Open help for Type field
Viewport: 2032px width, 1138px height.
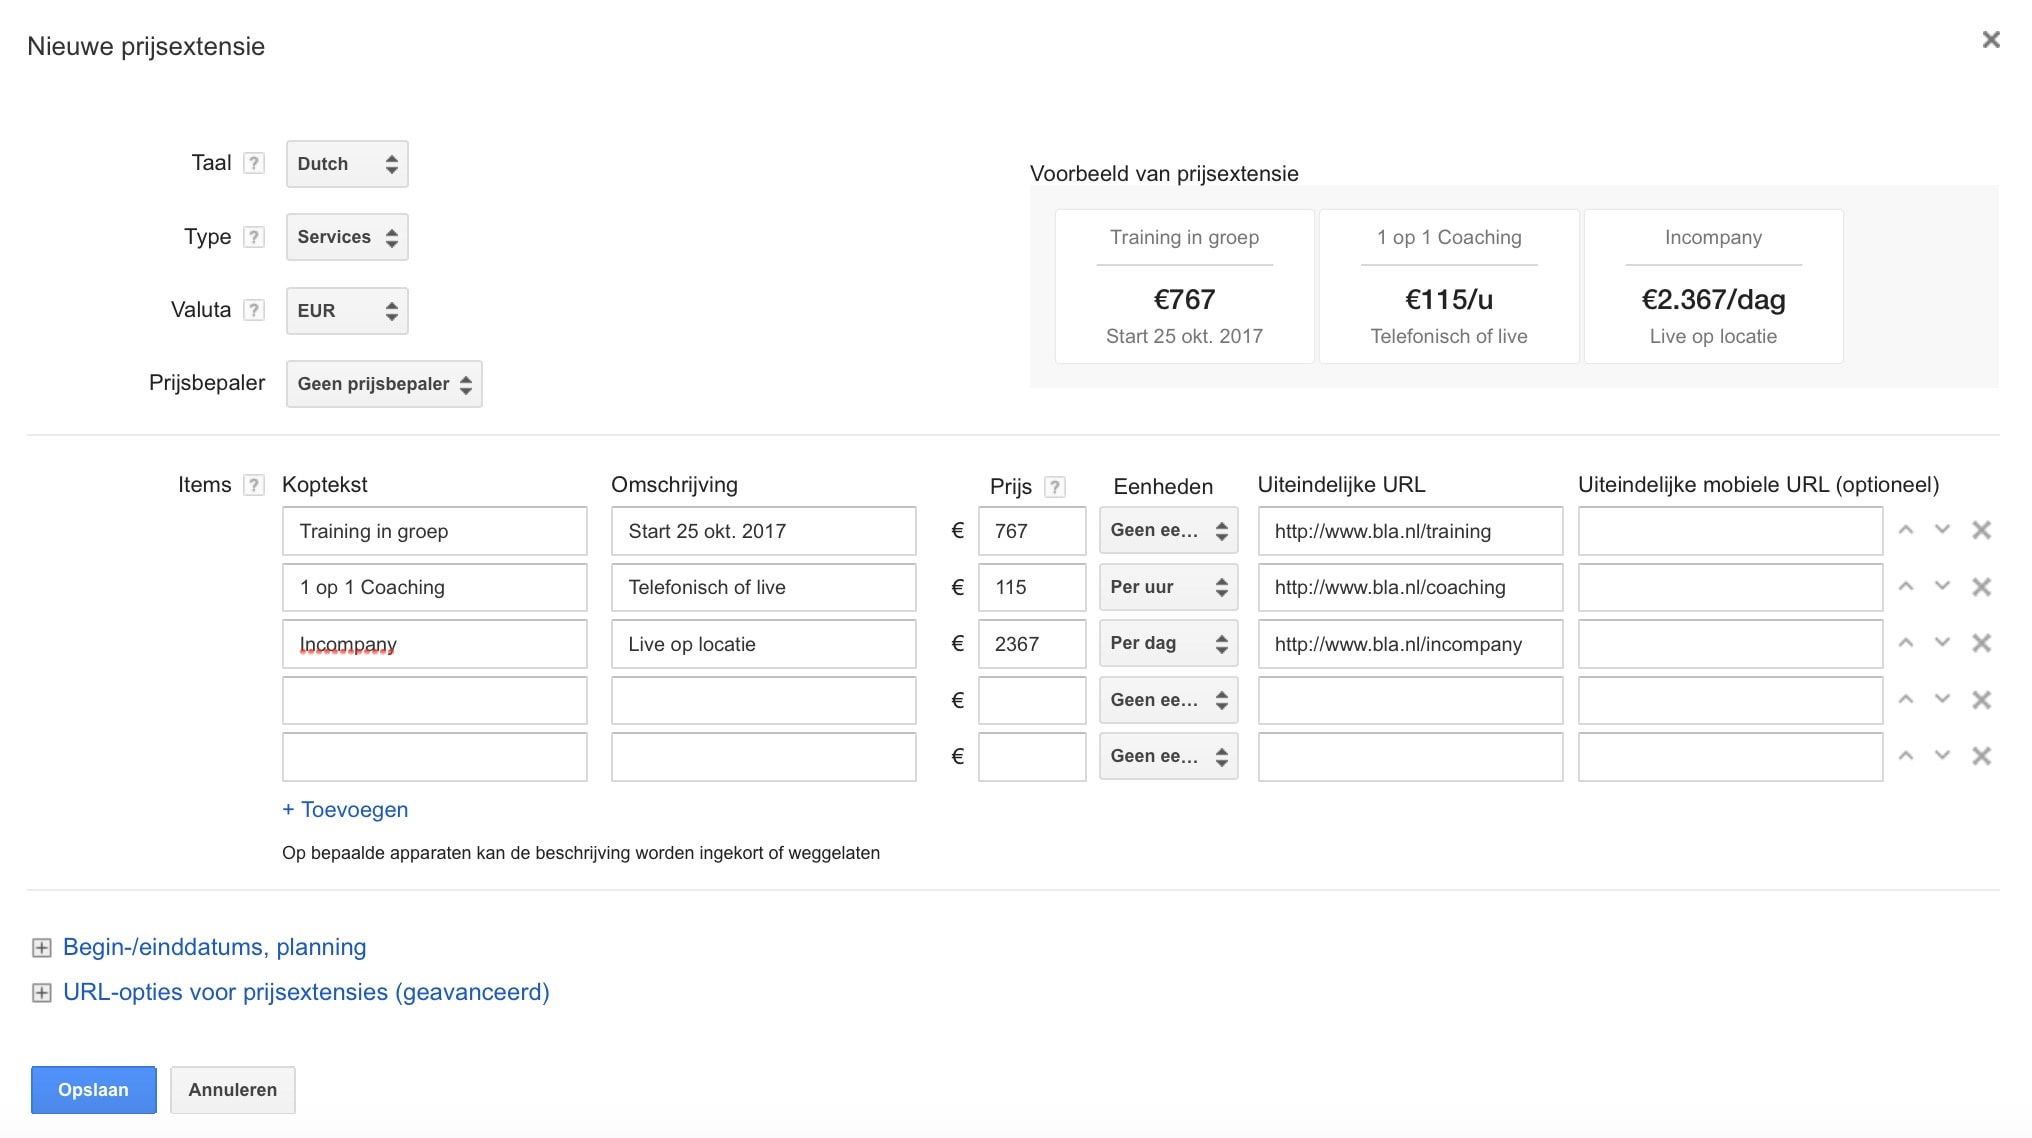pyautogui.click(x=255, y=237)
